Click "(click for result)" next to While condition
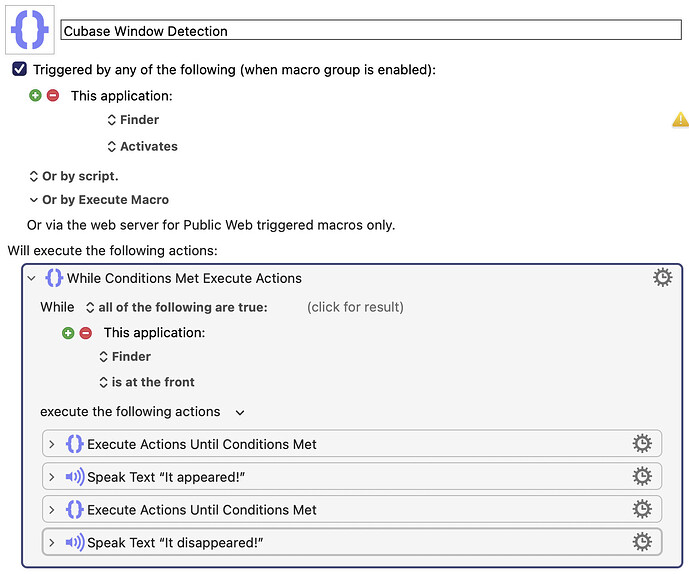689x574 pixels. pyautogui.click(x=355, y=307)
